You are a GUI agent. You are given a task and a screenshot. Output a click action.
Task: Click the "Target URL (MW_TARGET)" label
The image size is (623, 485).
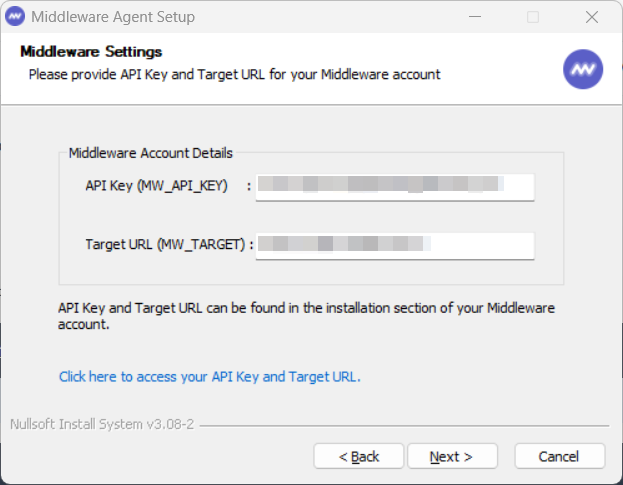point(165,244)
